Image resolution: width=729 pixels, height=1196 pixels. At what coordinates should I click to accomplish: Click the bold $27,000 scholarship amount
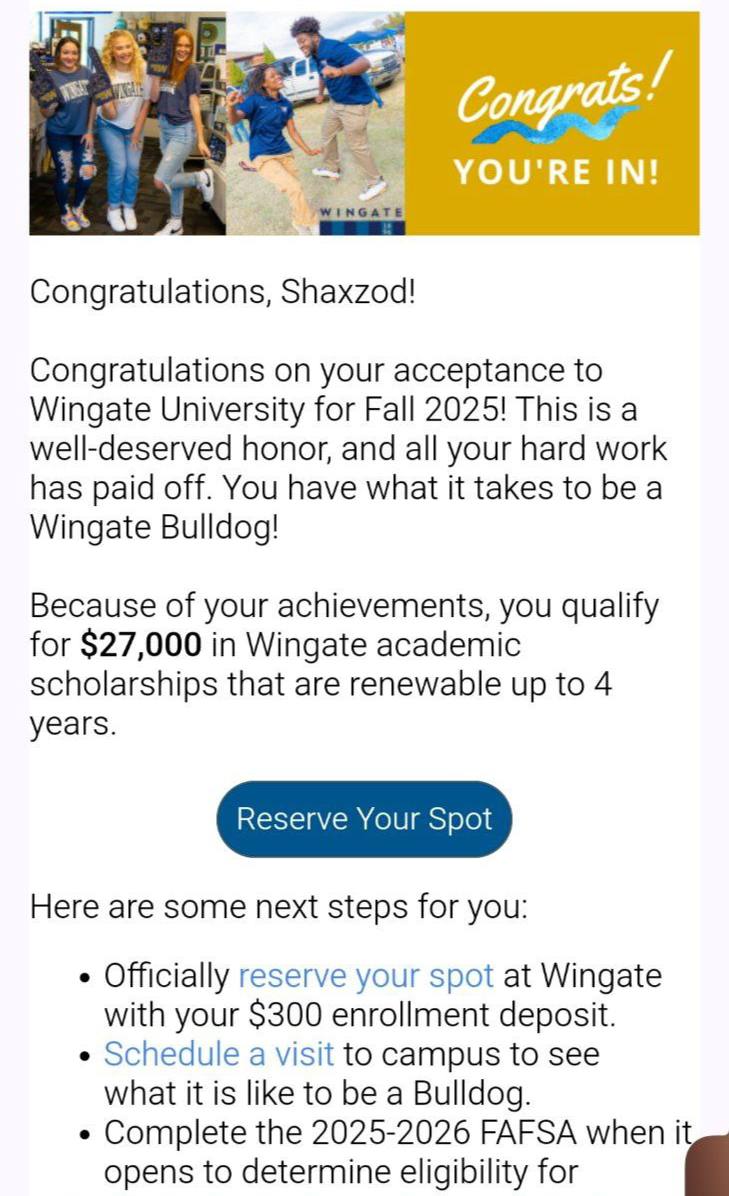(141, 645)
